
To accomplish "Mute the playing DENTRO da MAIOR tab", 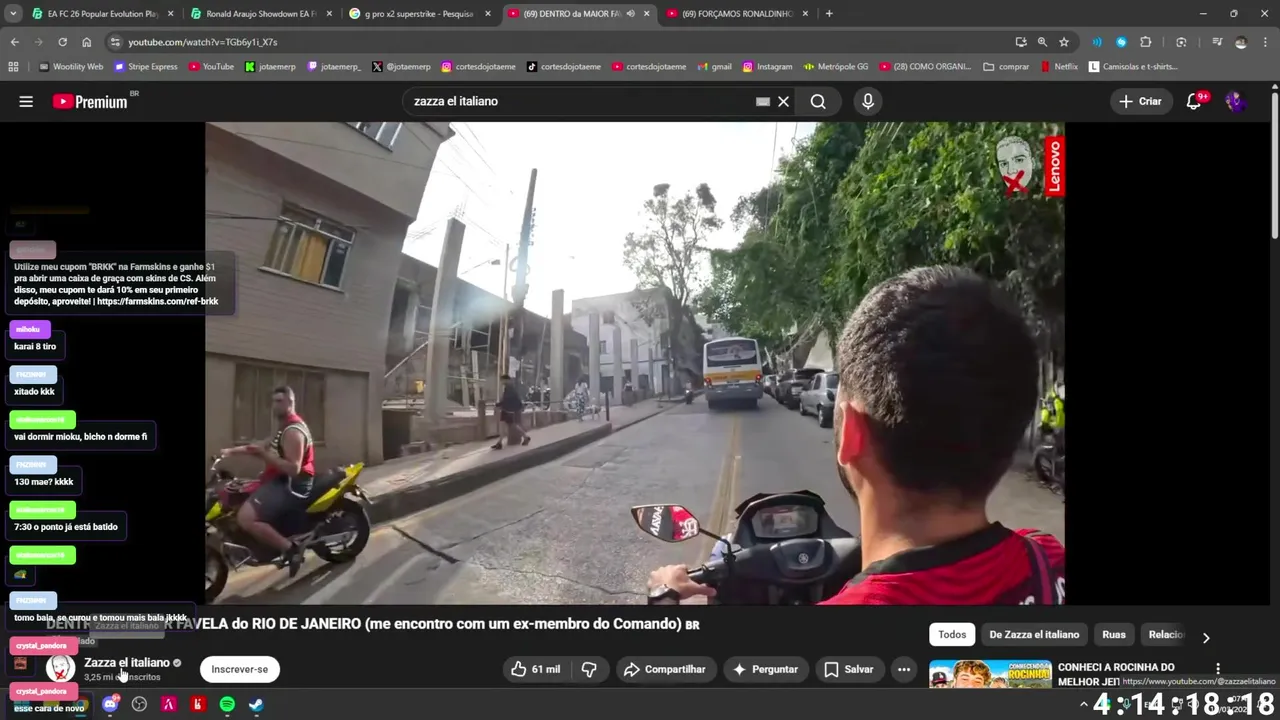I will click(630, 14).
